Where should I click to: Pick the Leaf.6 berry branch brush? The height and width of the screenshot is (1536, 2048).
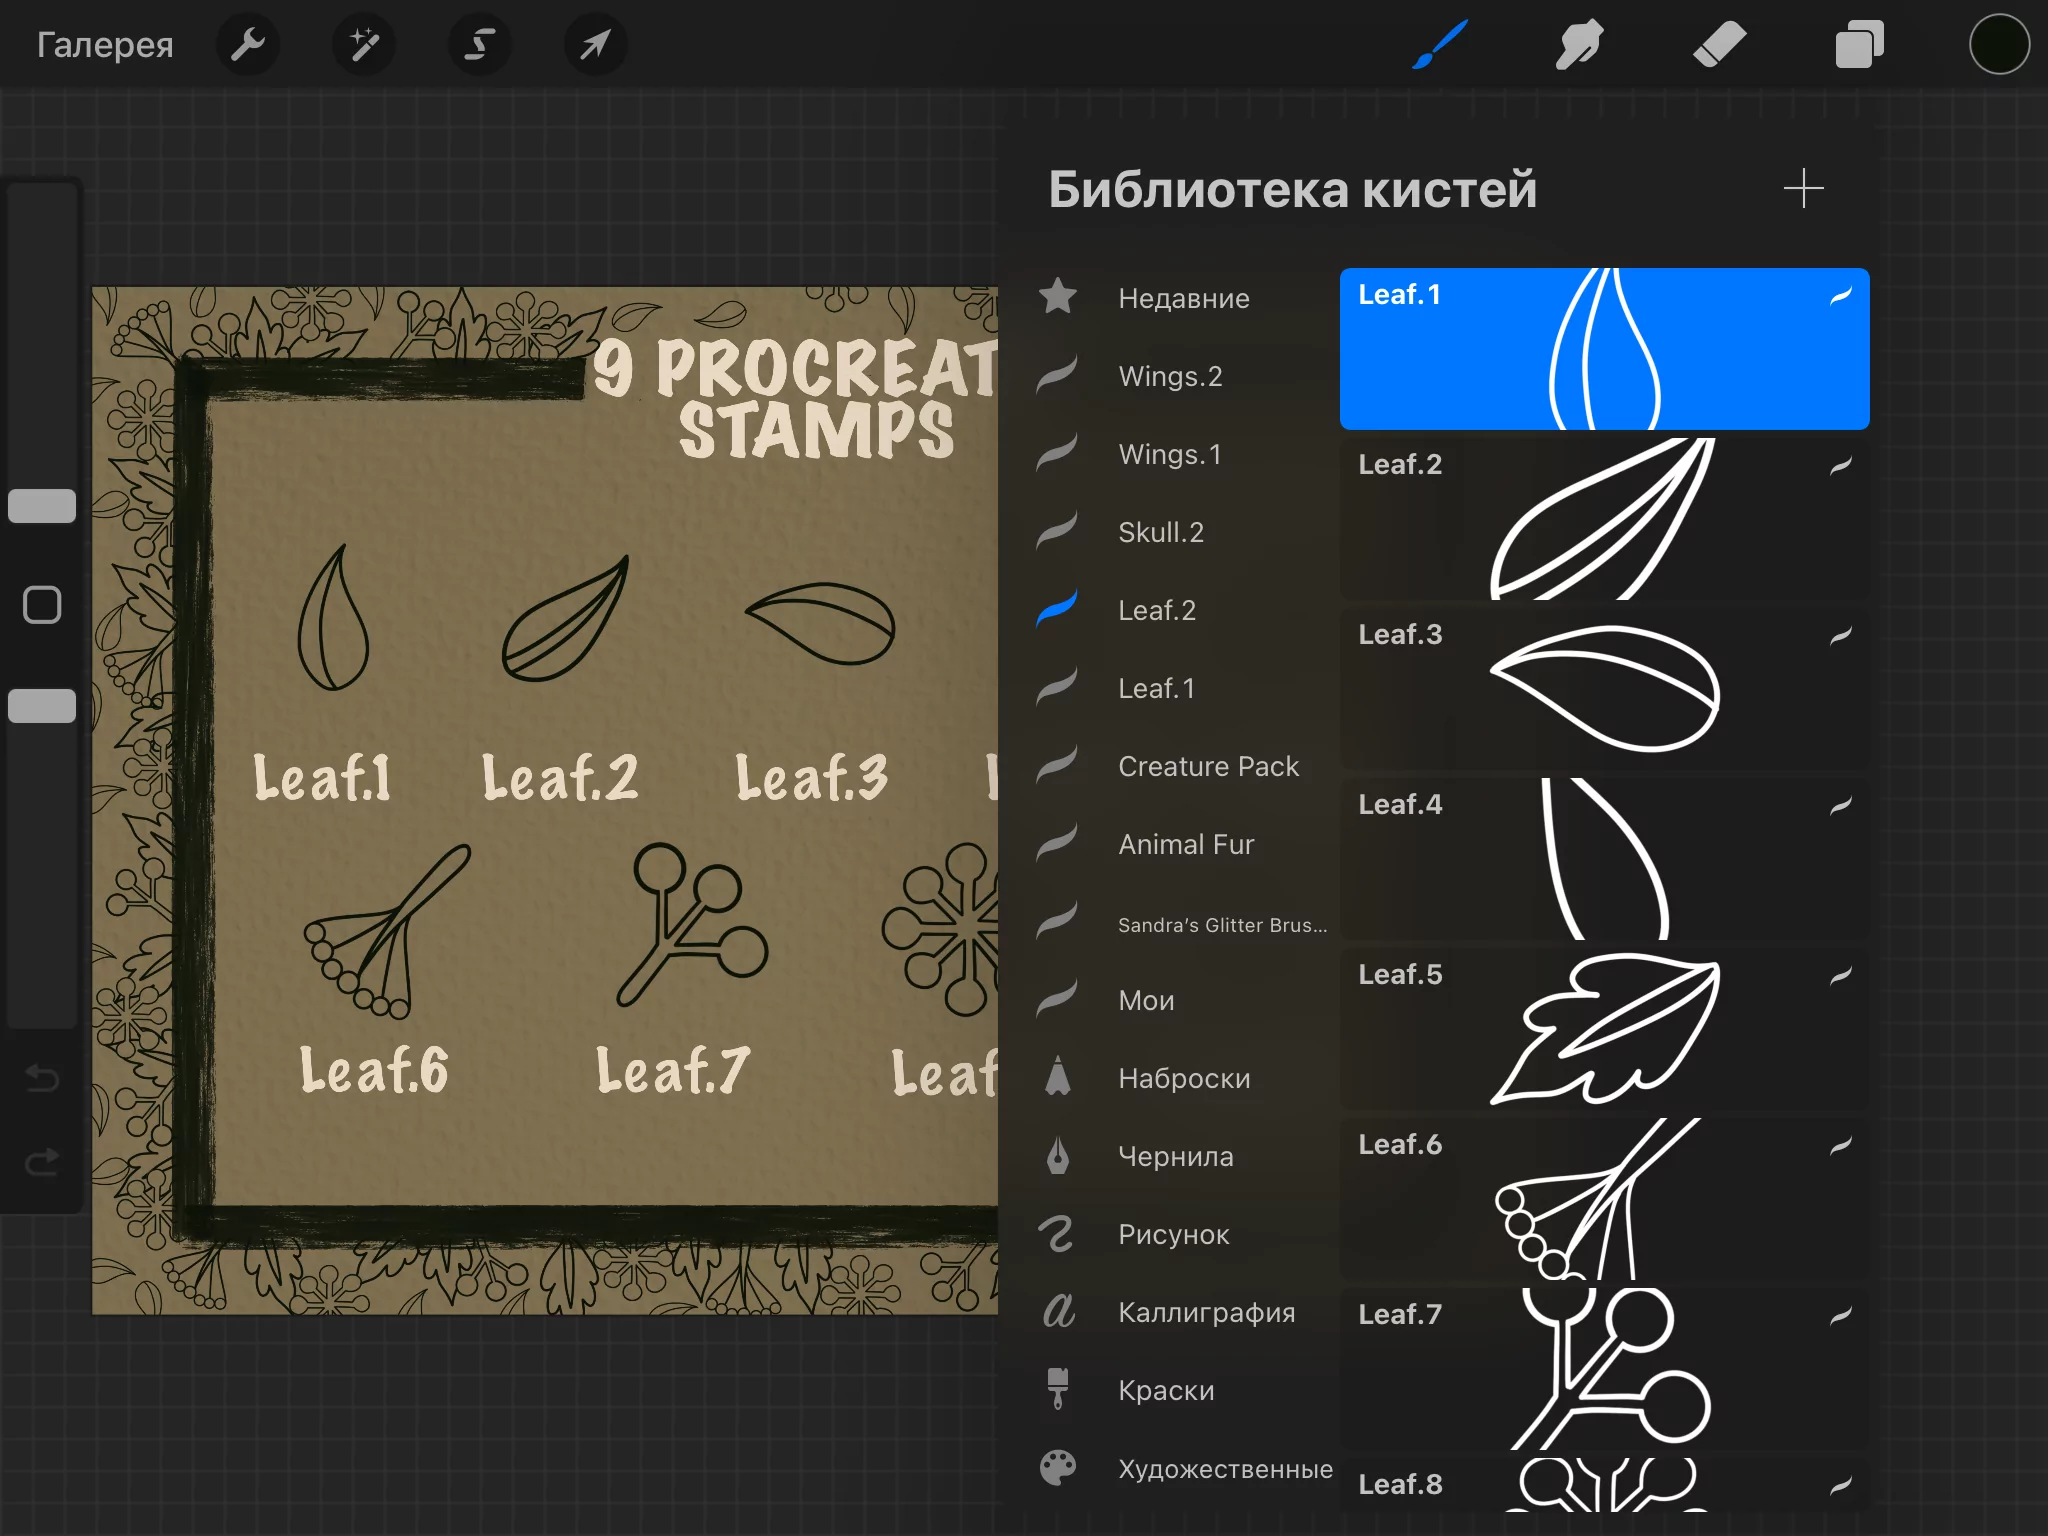click(1604, 1199)
